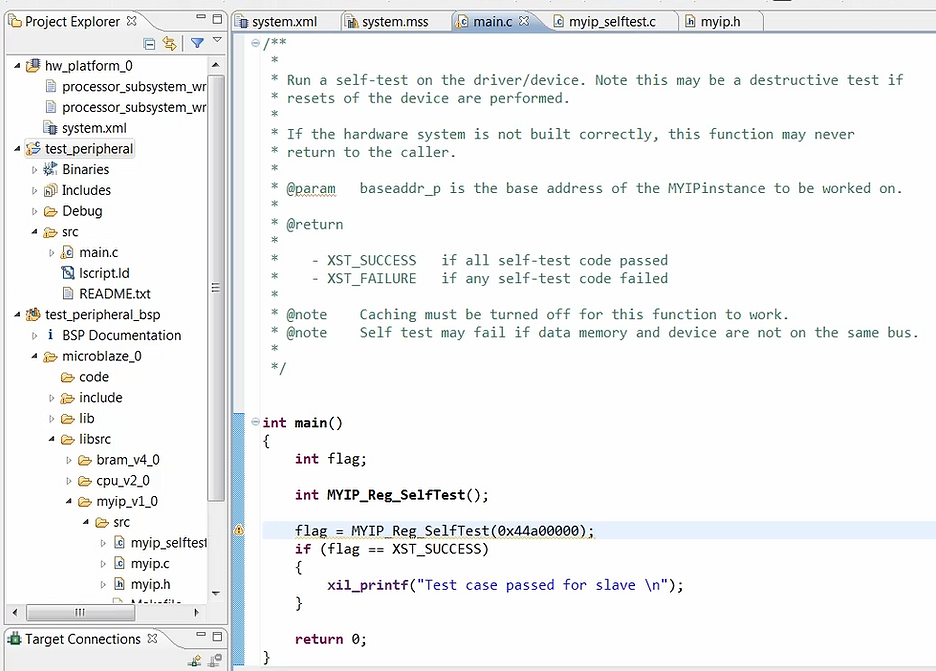Click the warning marker beside flag assignment
This screenshot has height=671, width=936.
[x=239, y=531]
